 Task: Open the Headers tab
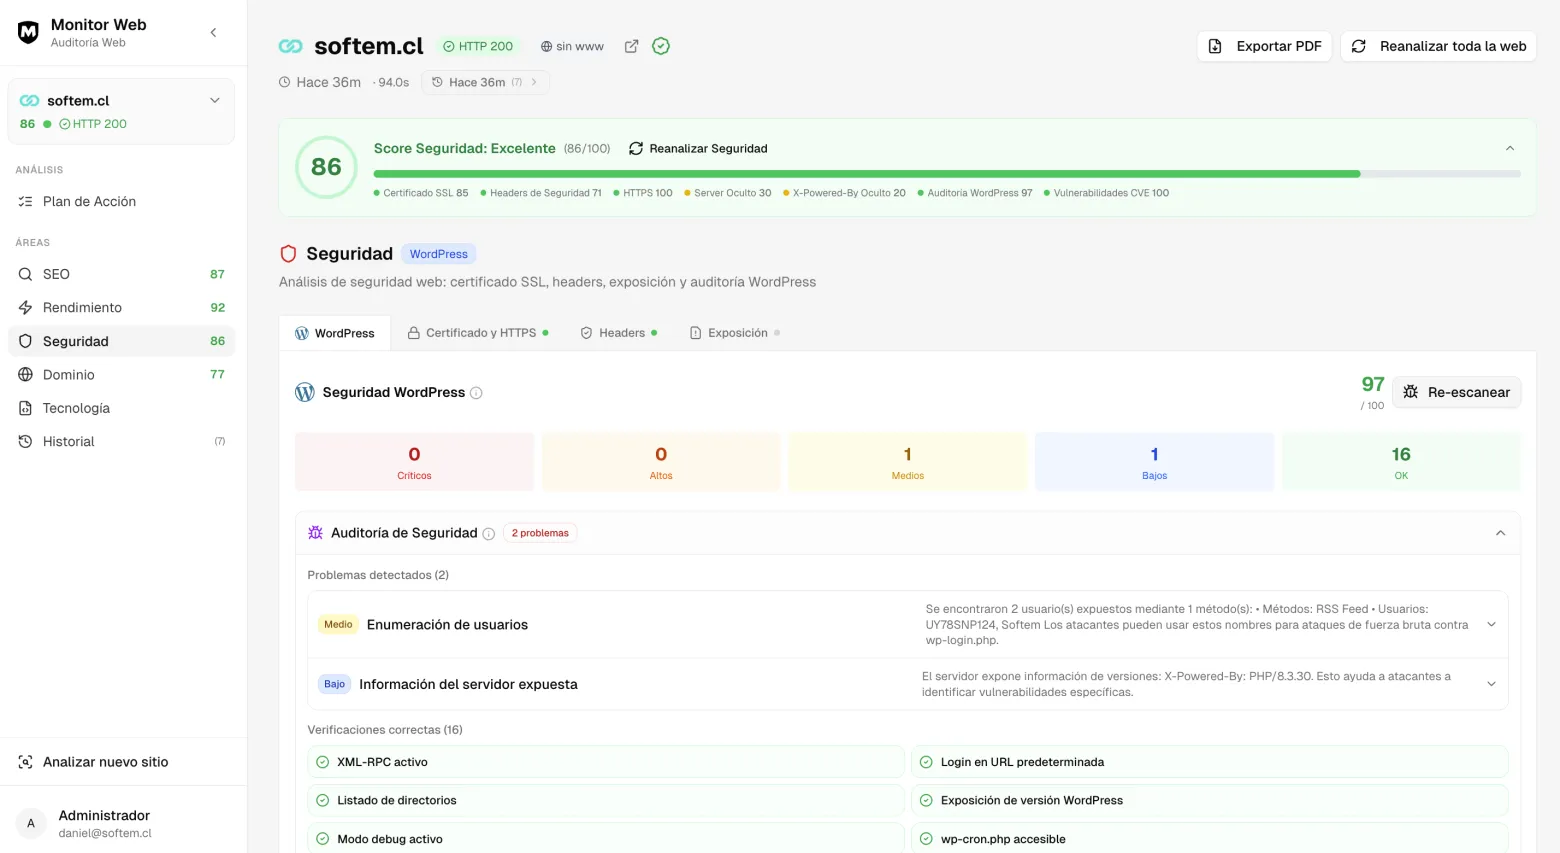pos(618,332)
